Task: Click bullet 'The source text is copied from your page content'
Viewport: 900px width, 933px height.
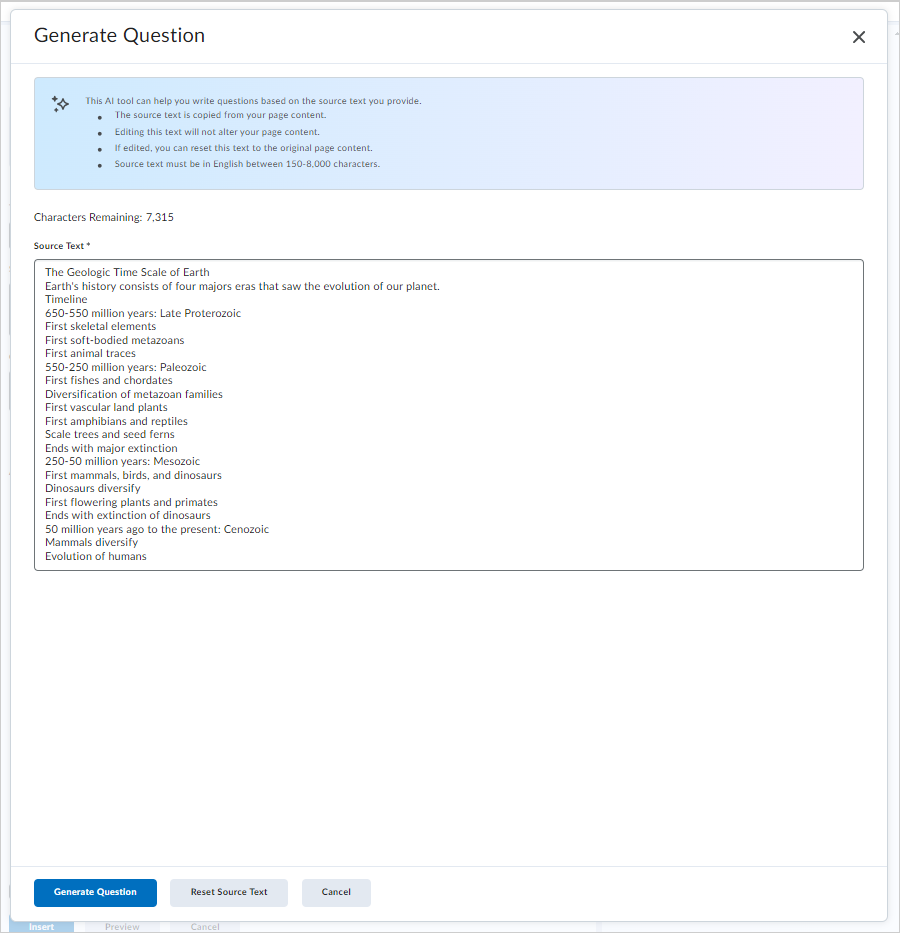Action: [x=221, y=115]
